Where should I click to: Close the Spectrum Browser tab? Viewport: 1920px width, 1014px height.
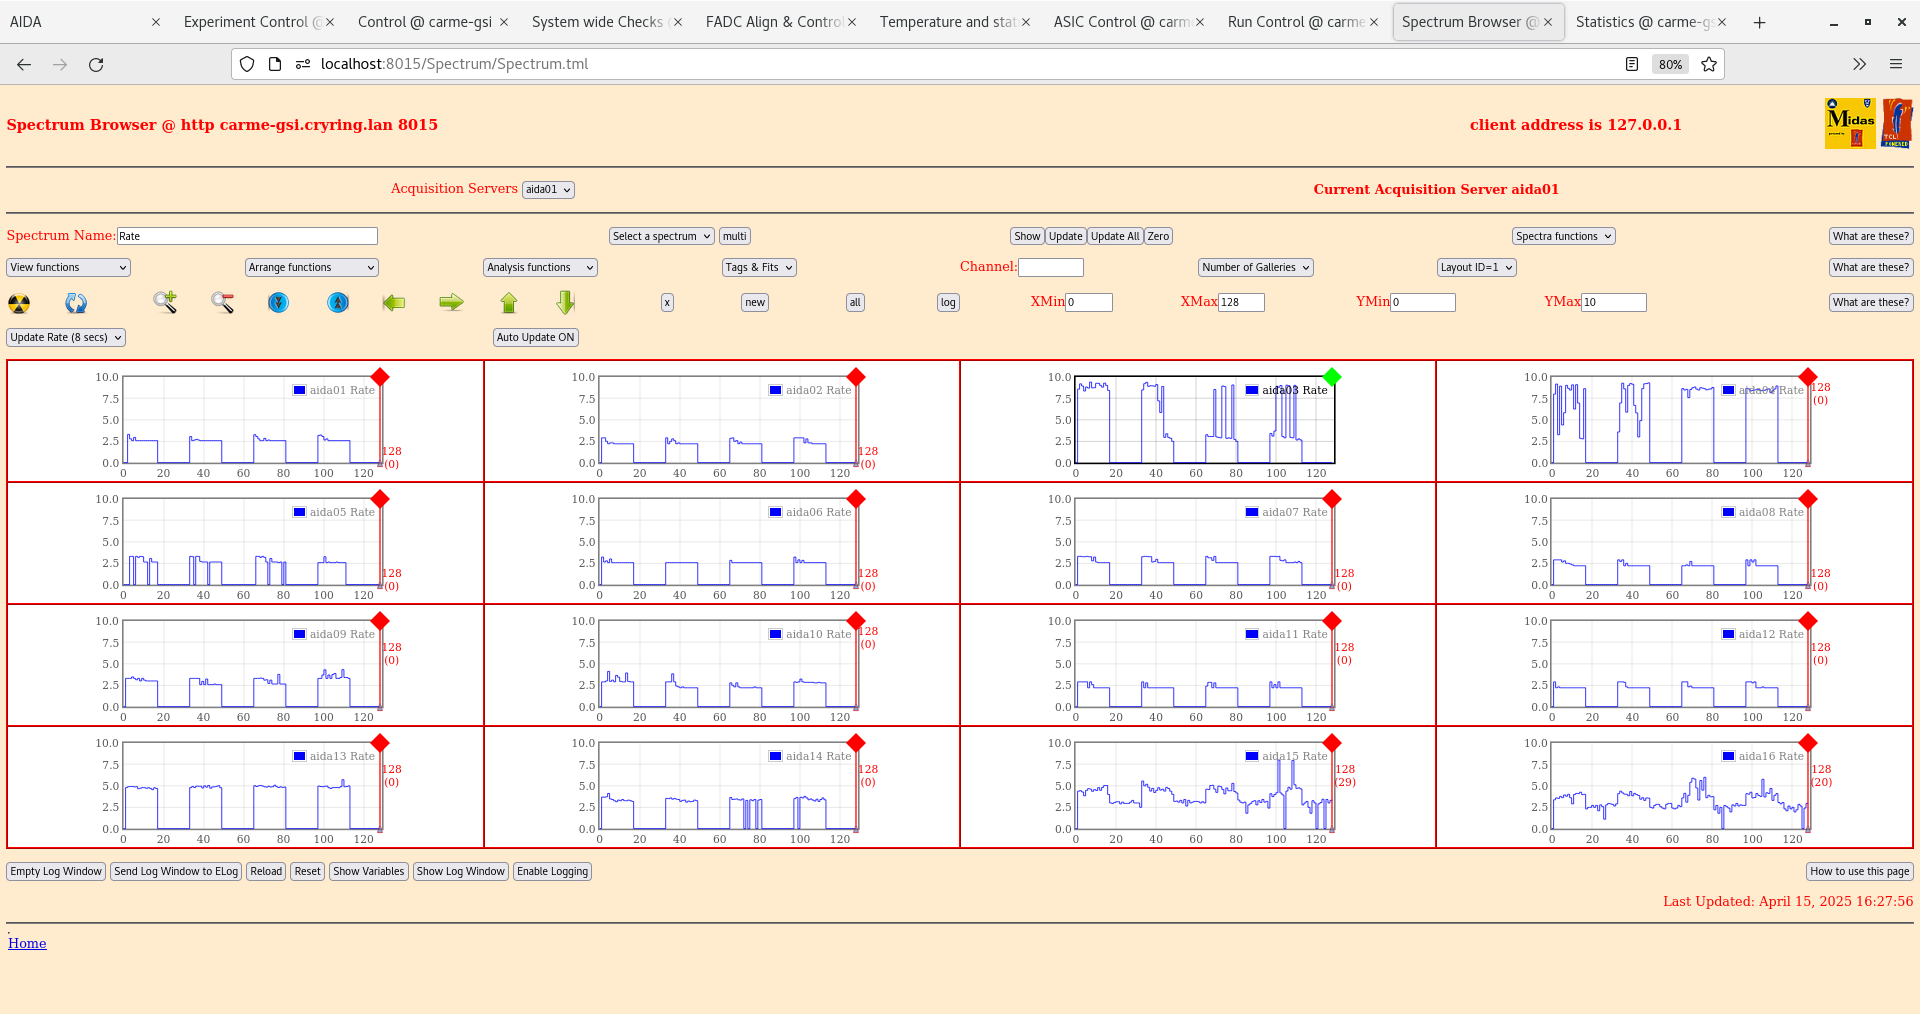point(1548,22)
